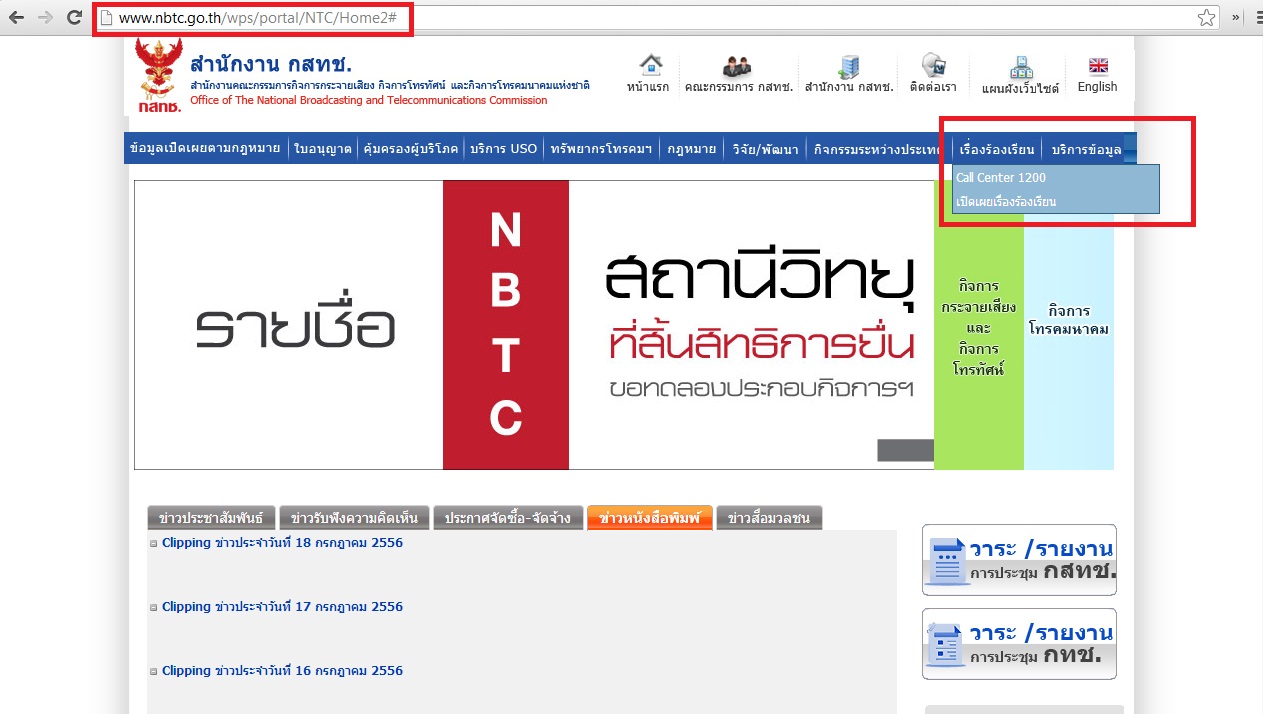The height and width of the screenshot is (714, 1263).
Task: Switch to the ข่าวสื่อมวลชน tab
Action: [769, 518]
